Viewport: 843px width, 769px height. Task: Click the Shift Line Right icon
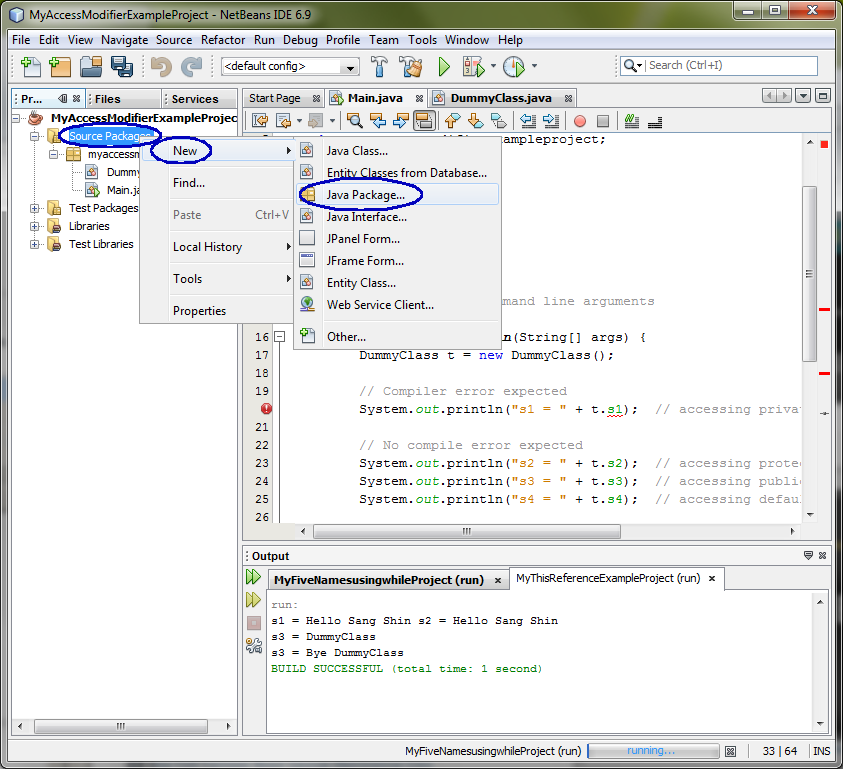[551, 120]
